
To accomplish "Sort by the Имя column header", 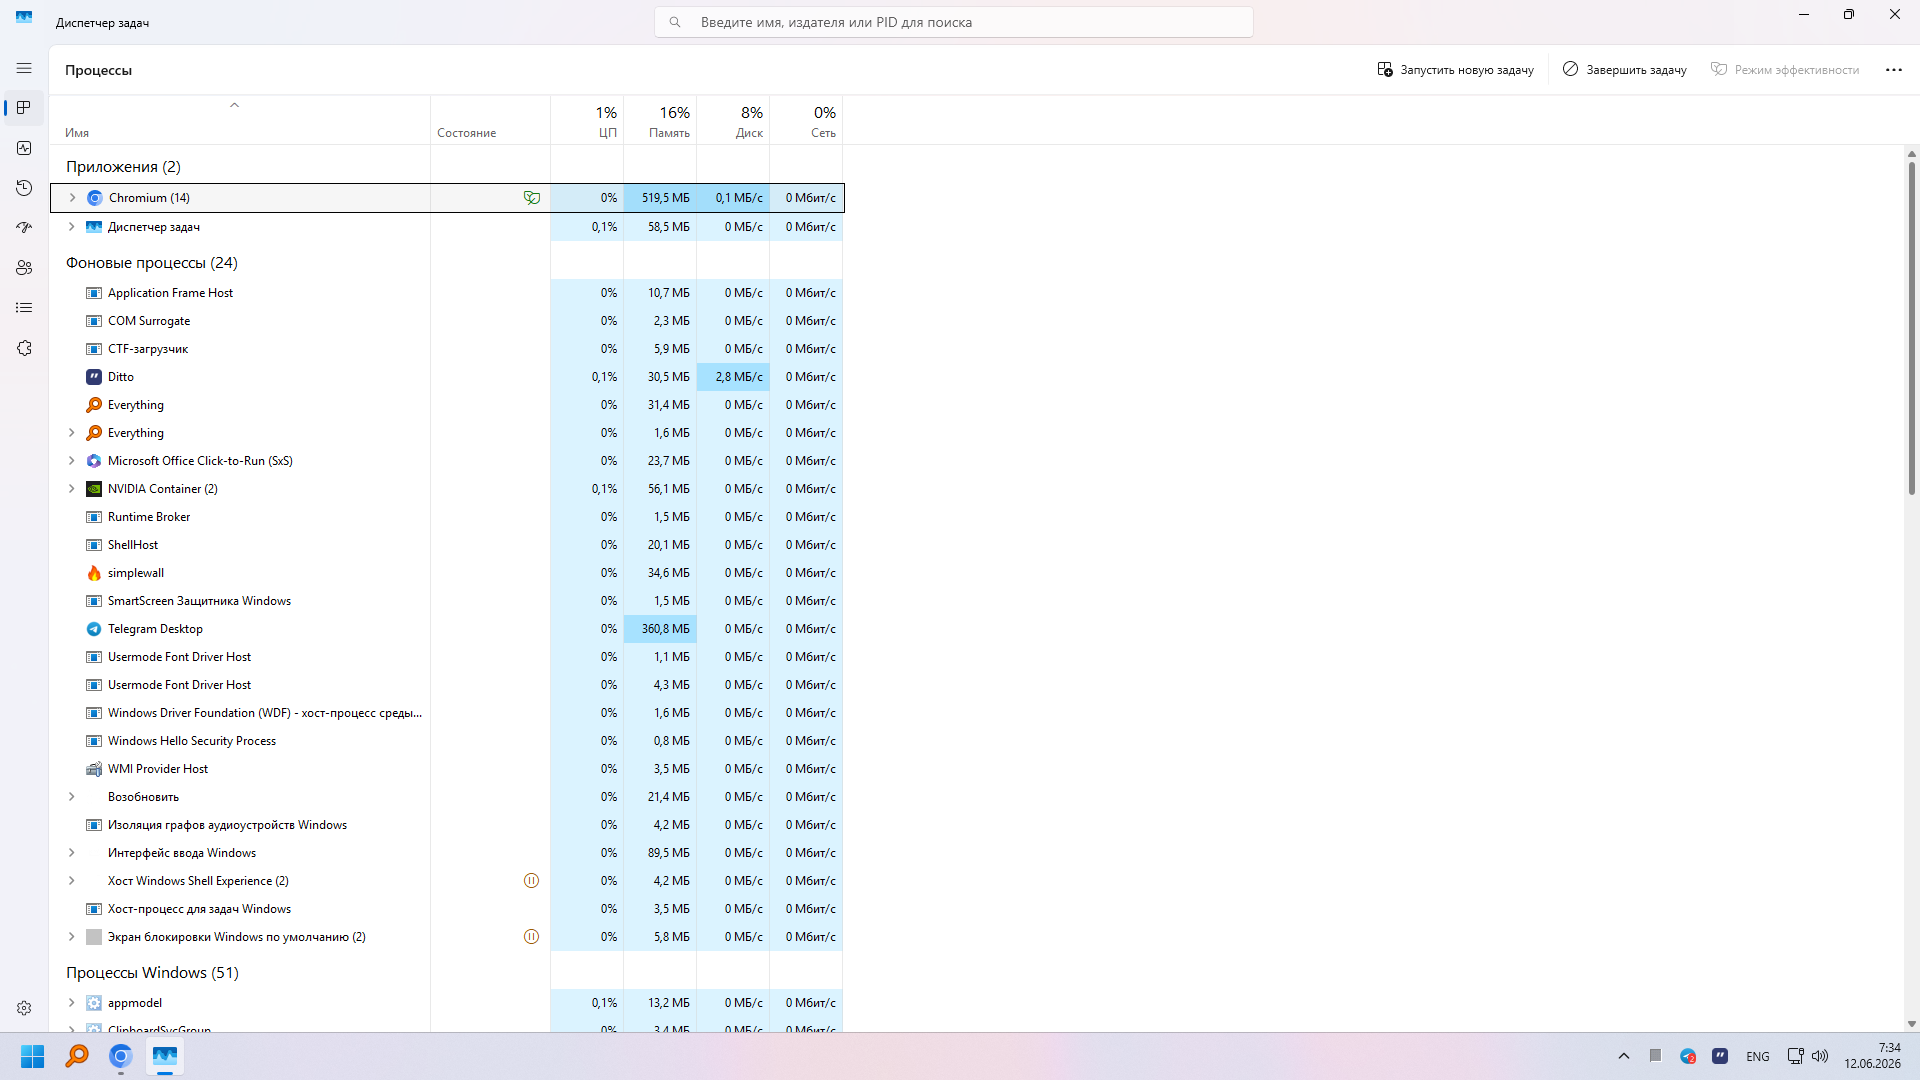I will 240,121.
